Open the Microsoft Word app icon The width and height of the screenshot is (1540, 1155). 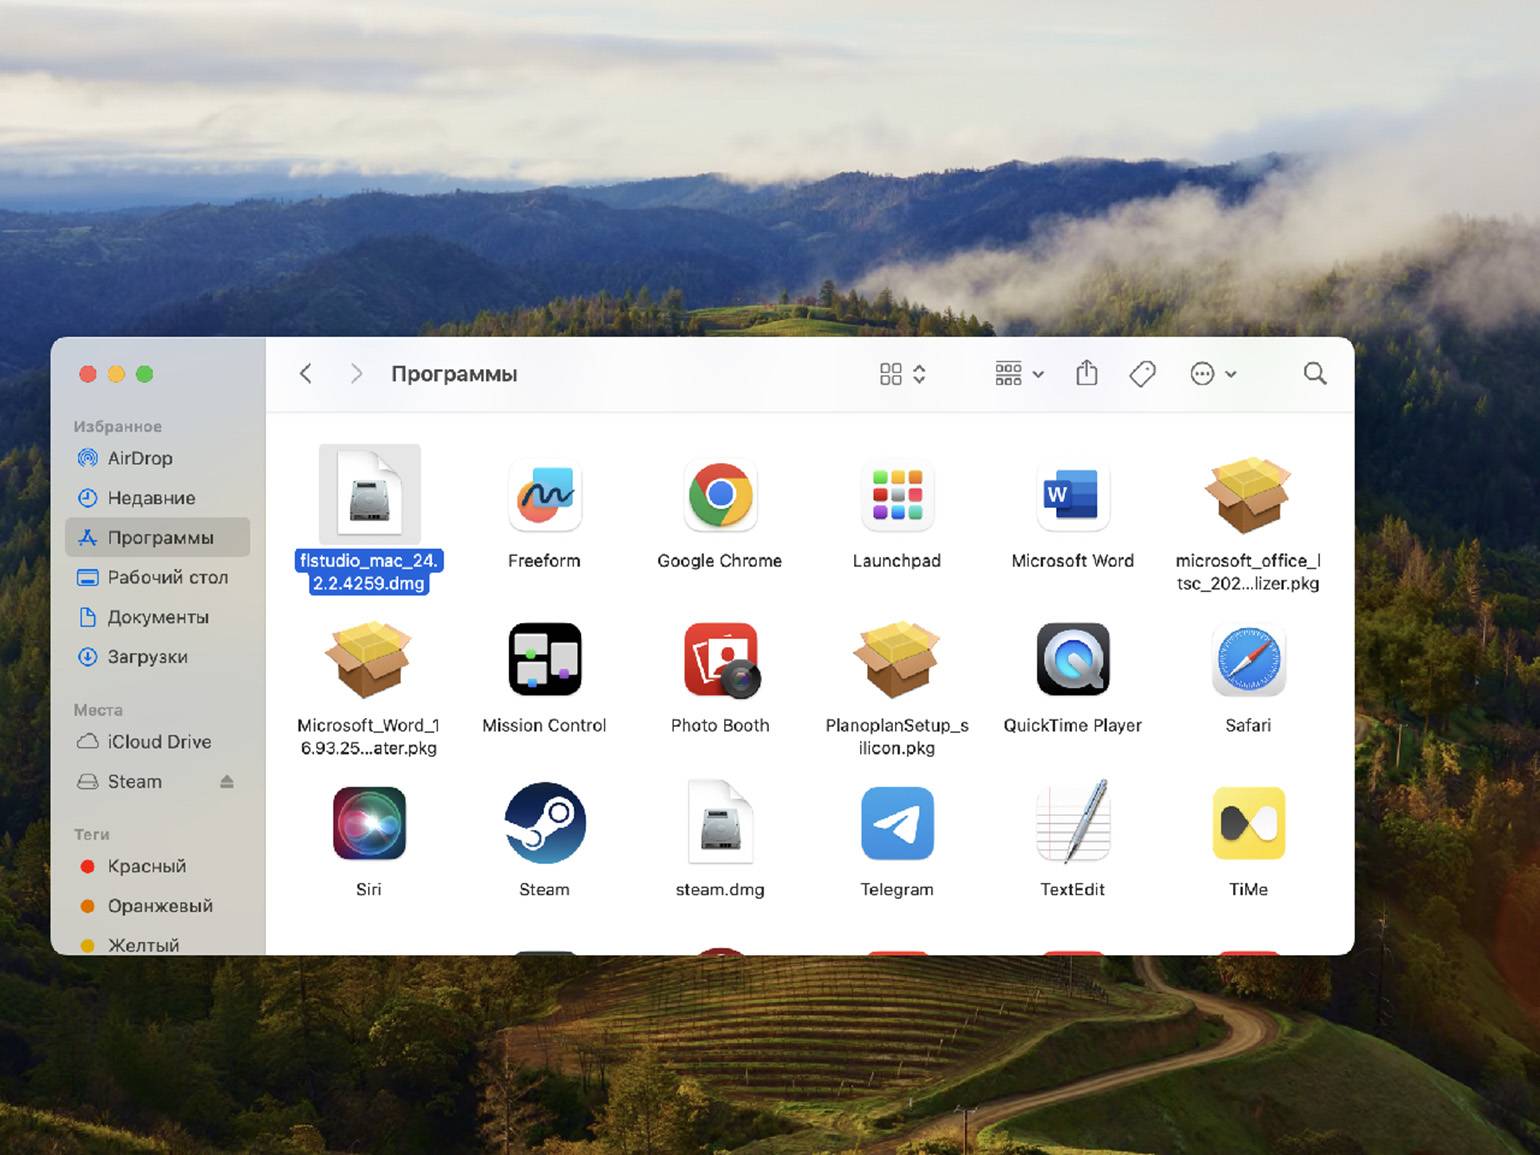pos(1072,495)
